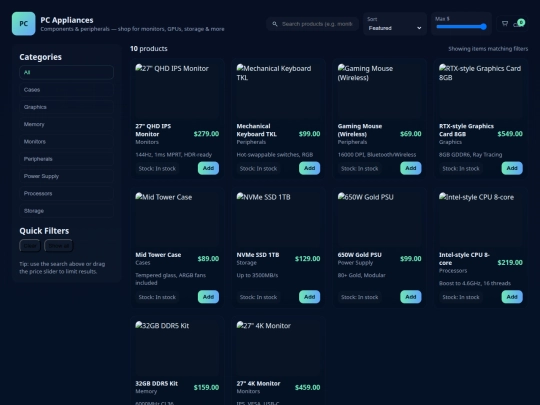Click the $219.00 price
The image size is (540, 405).
pos(510,263)
